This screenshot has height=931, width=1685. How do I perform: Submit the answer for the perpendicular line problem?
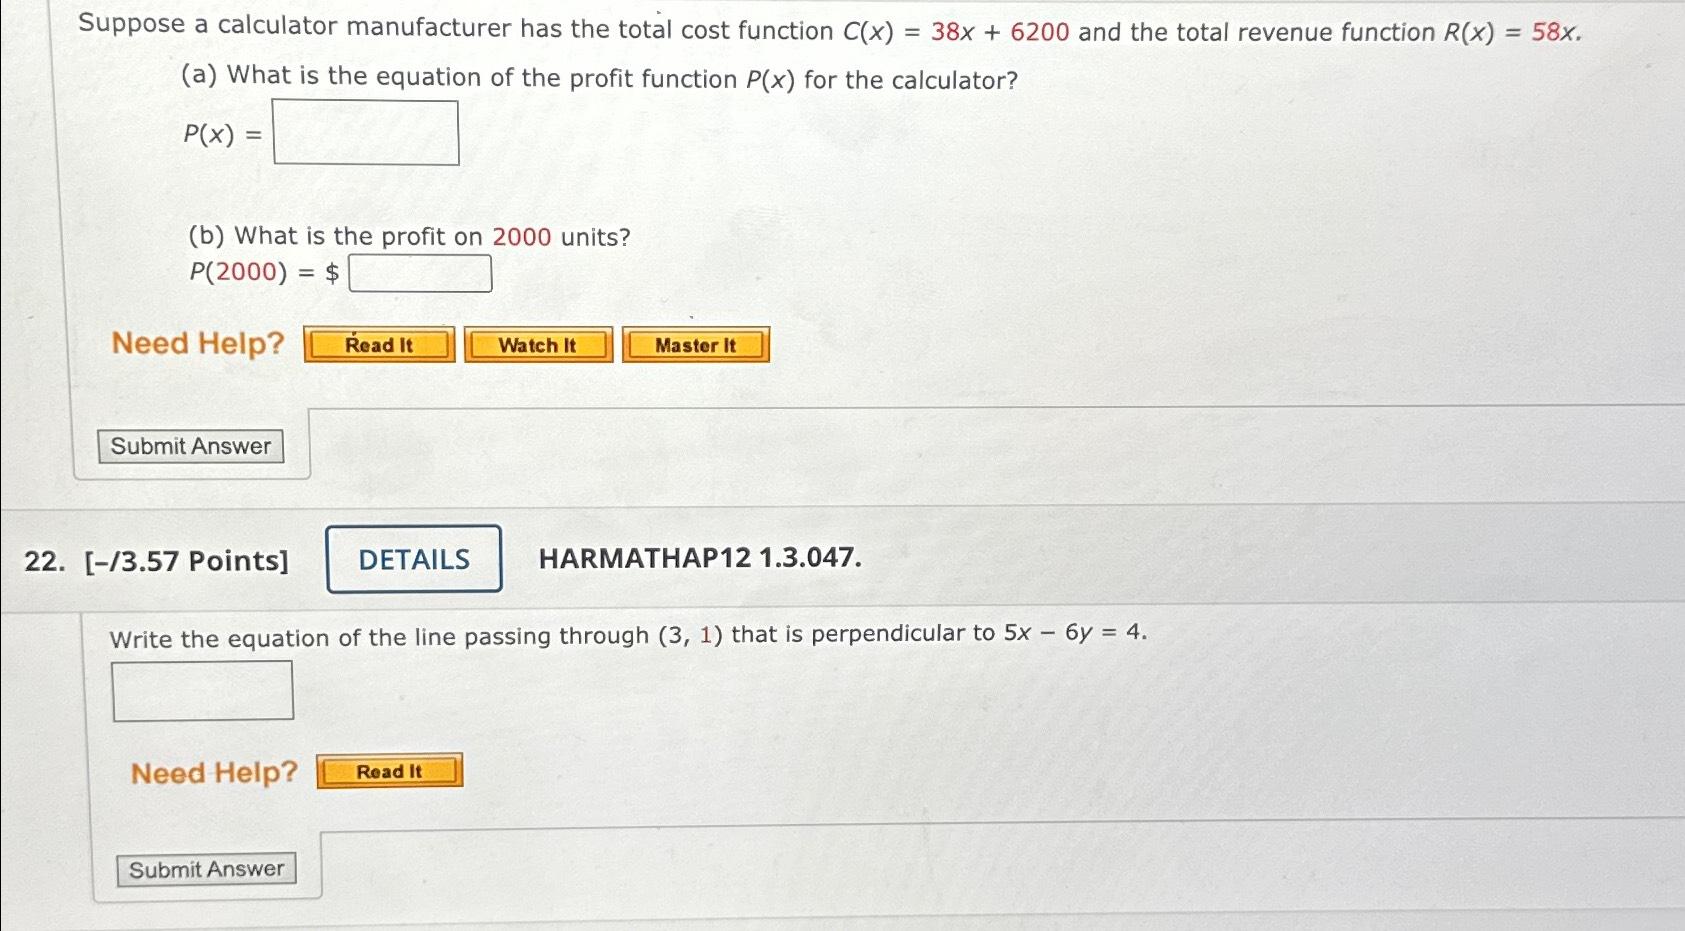tap(205, 868)
